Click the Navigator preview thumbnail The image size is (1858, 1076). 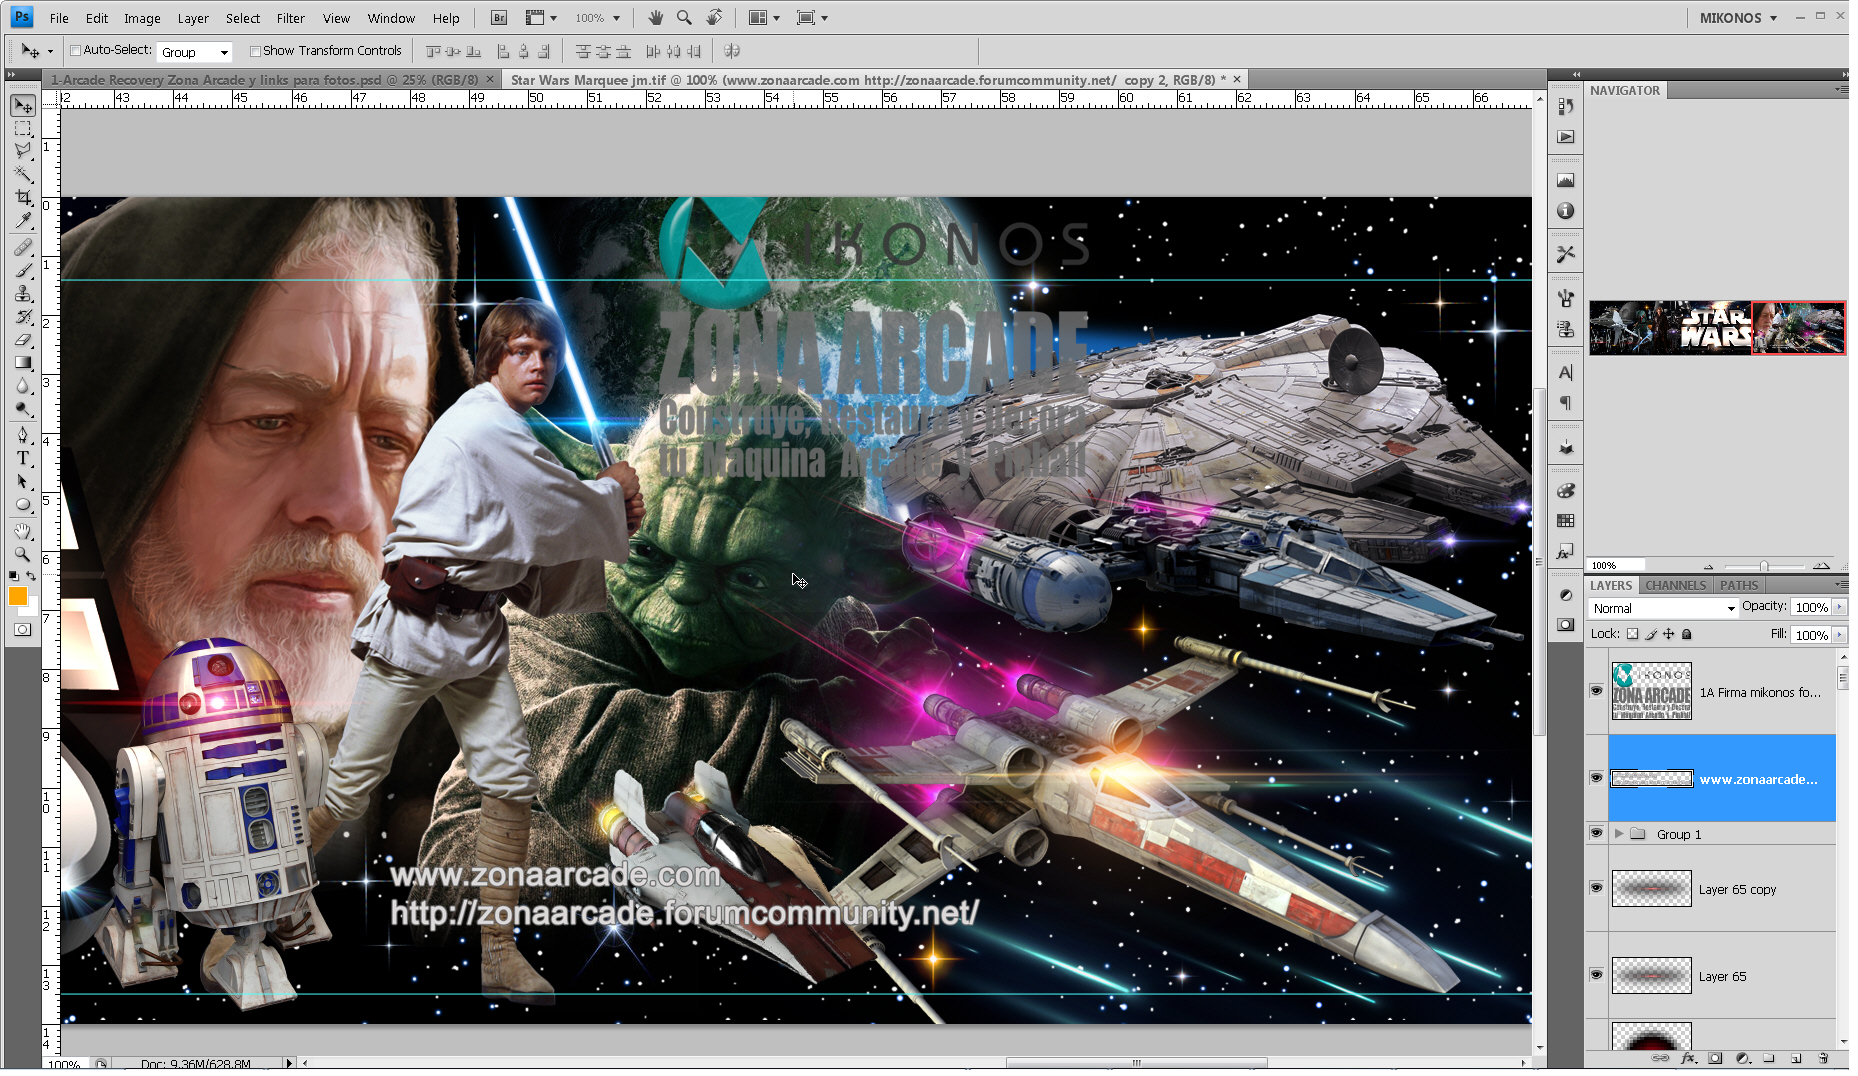1717,328
